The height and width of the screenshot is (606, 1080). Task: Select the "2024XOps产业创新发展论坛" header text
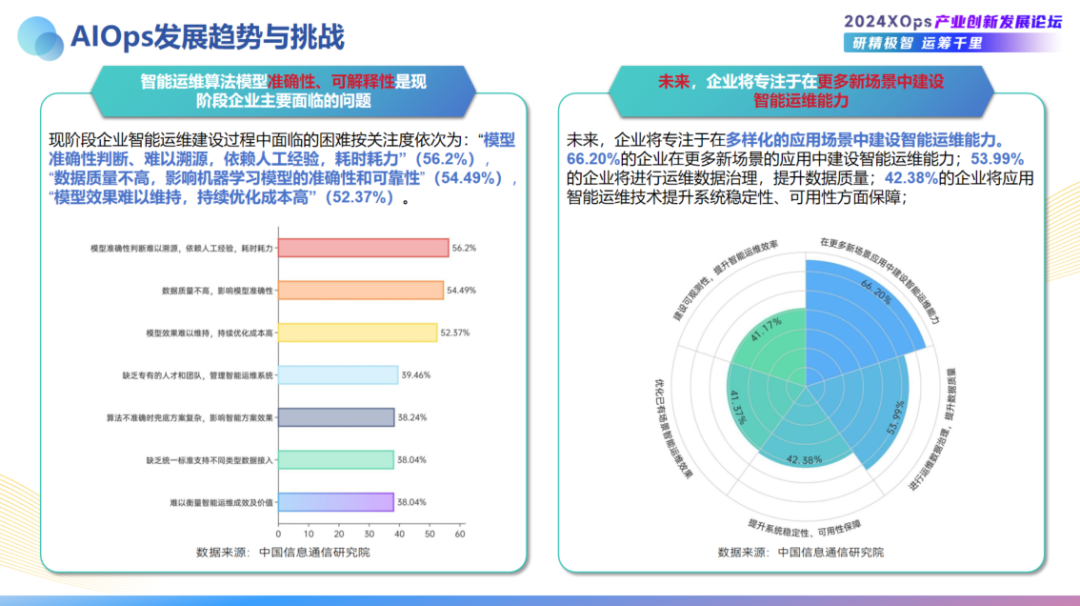tap(953, 22)
